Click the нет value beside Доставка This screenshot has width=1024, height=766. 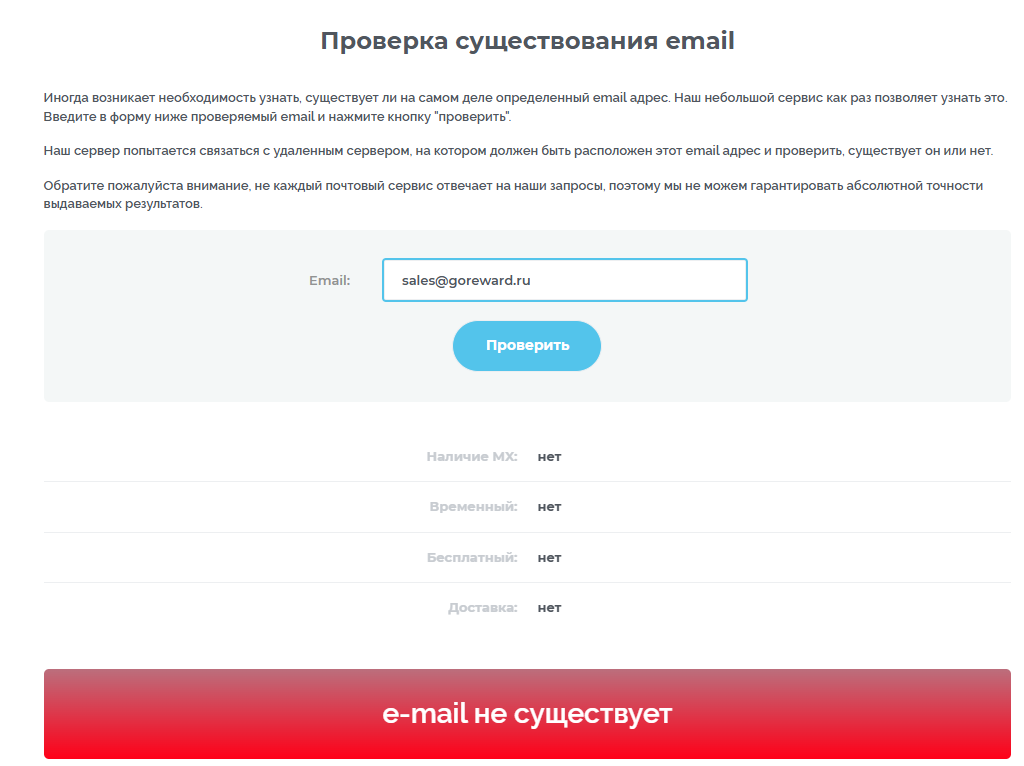coord(549,608)
